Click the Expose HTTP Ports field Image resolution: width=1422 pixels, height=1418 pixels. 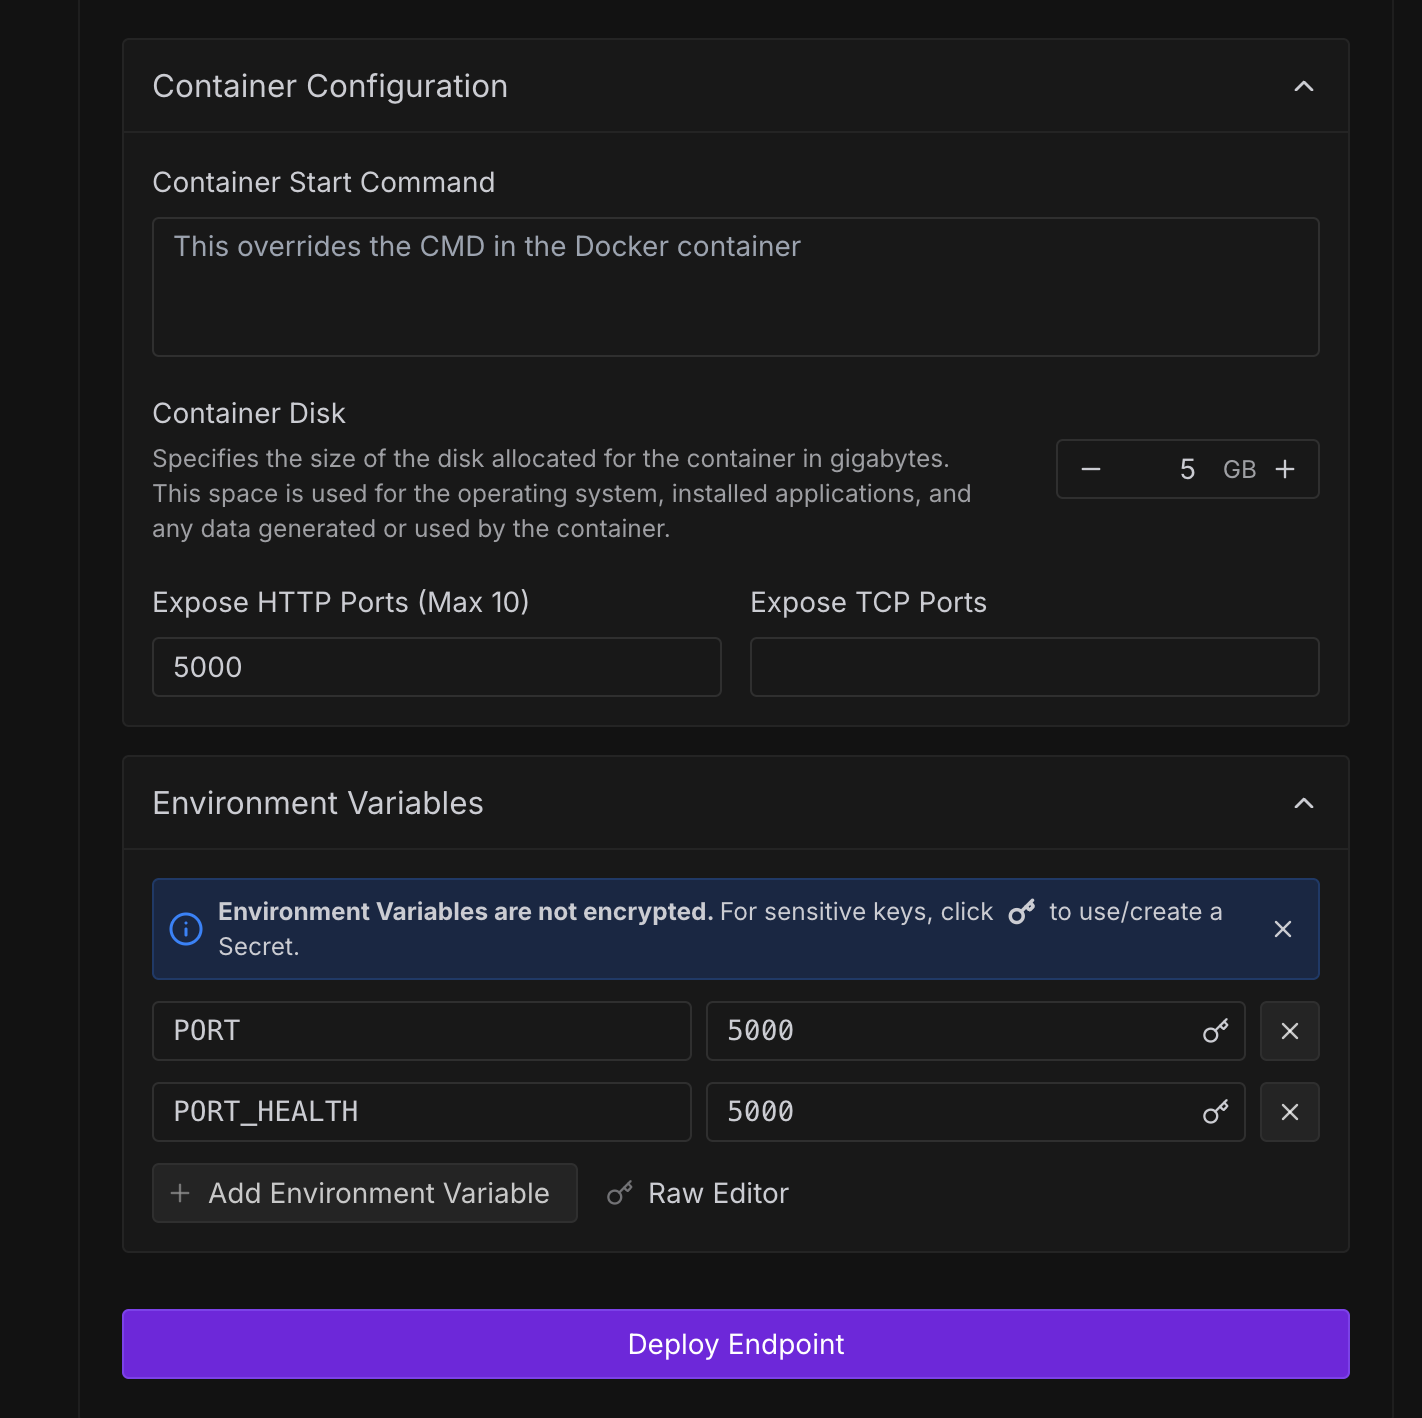tap(436, 667)
